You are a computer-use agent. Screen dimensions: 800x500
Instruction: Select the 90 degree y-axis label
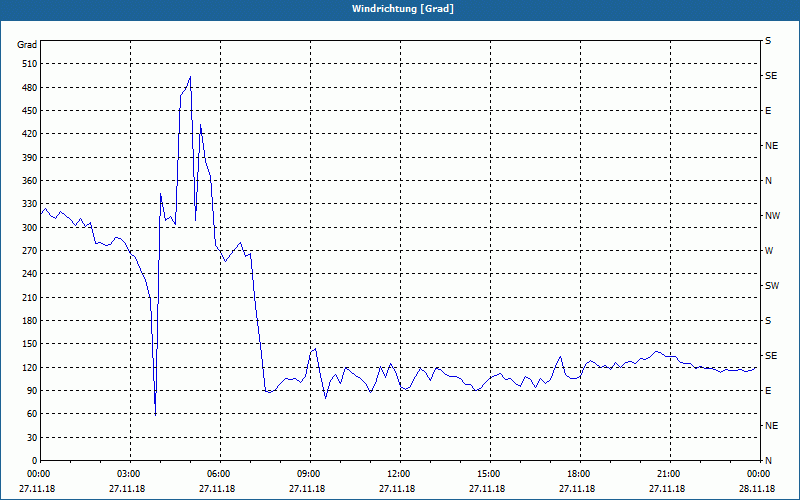[30, 391]
